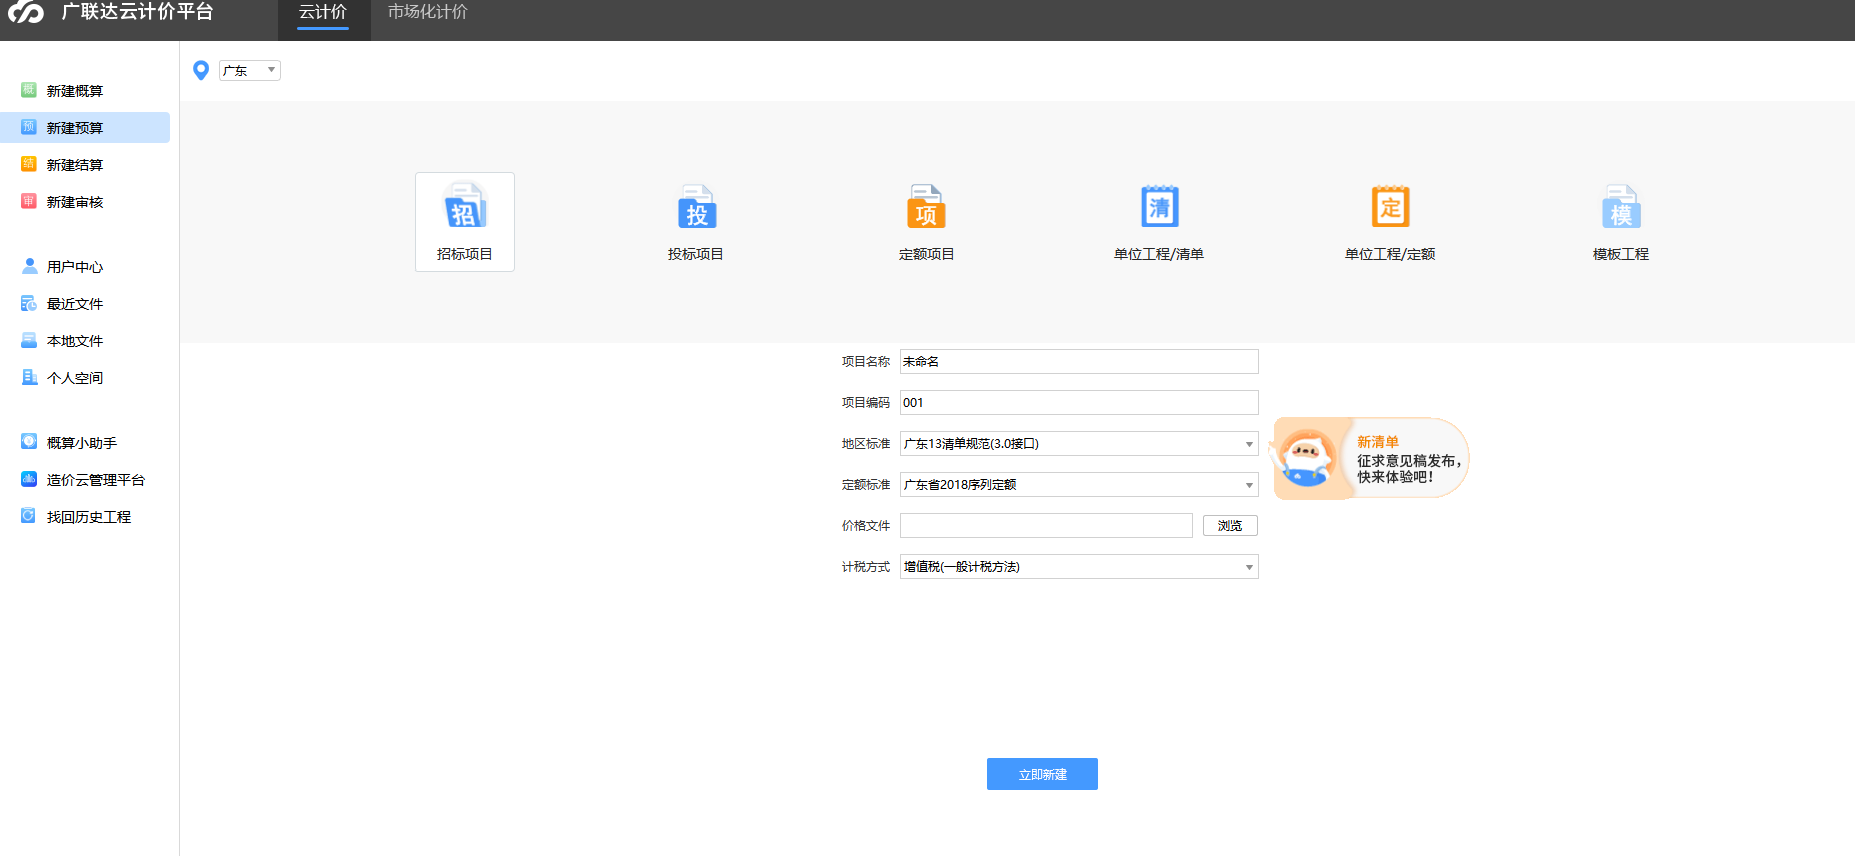Choose the 单位工程/清单 icon

pos(1160,206)
